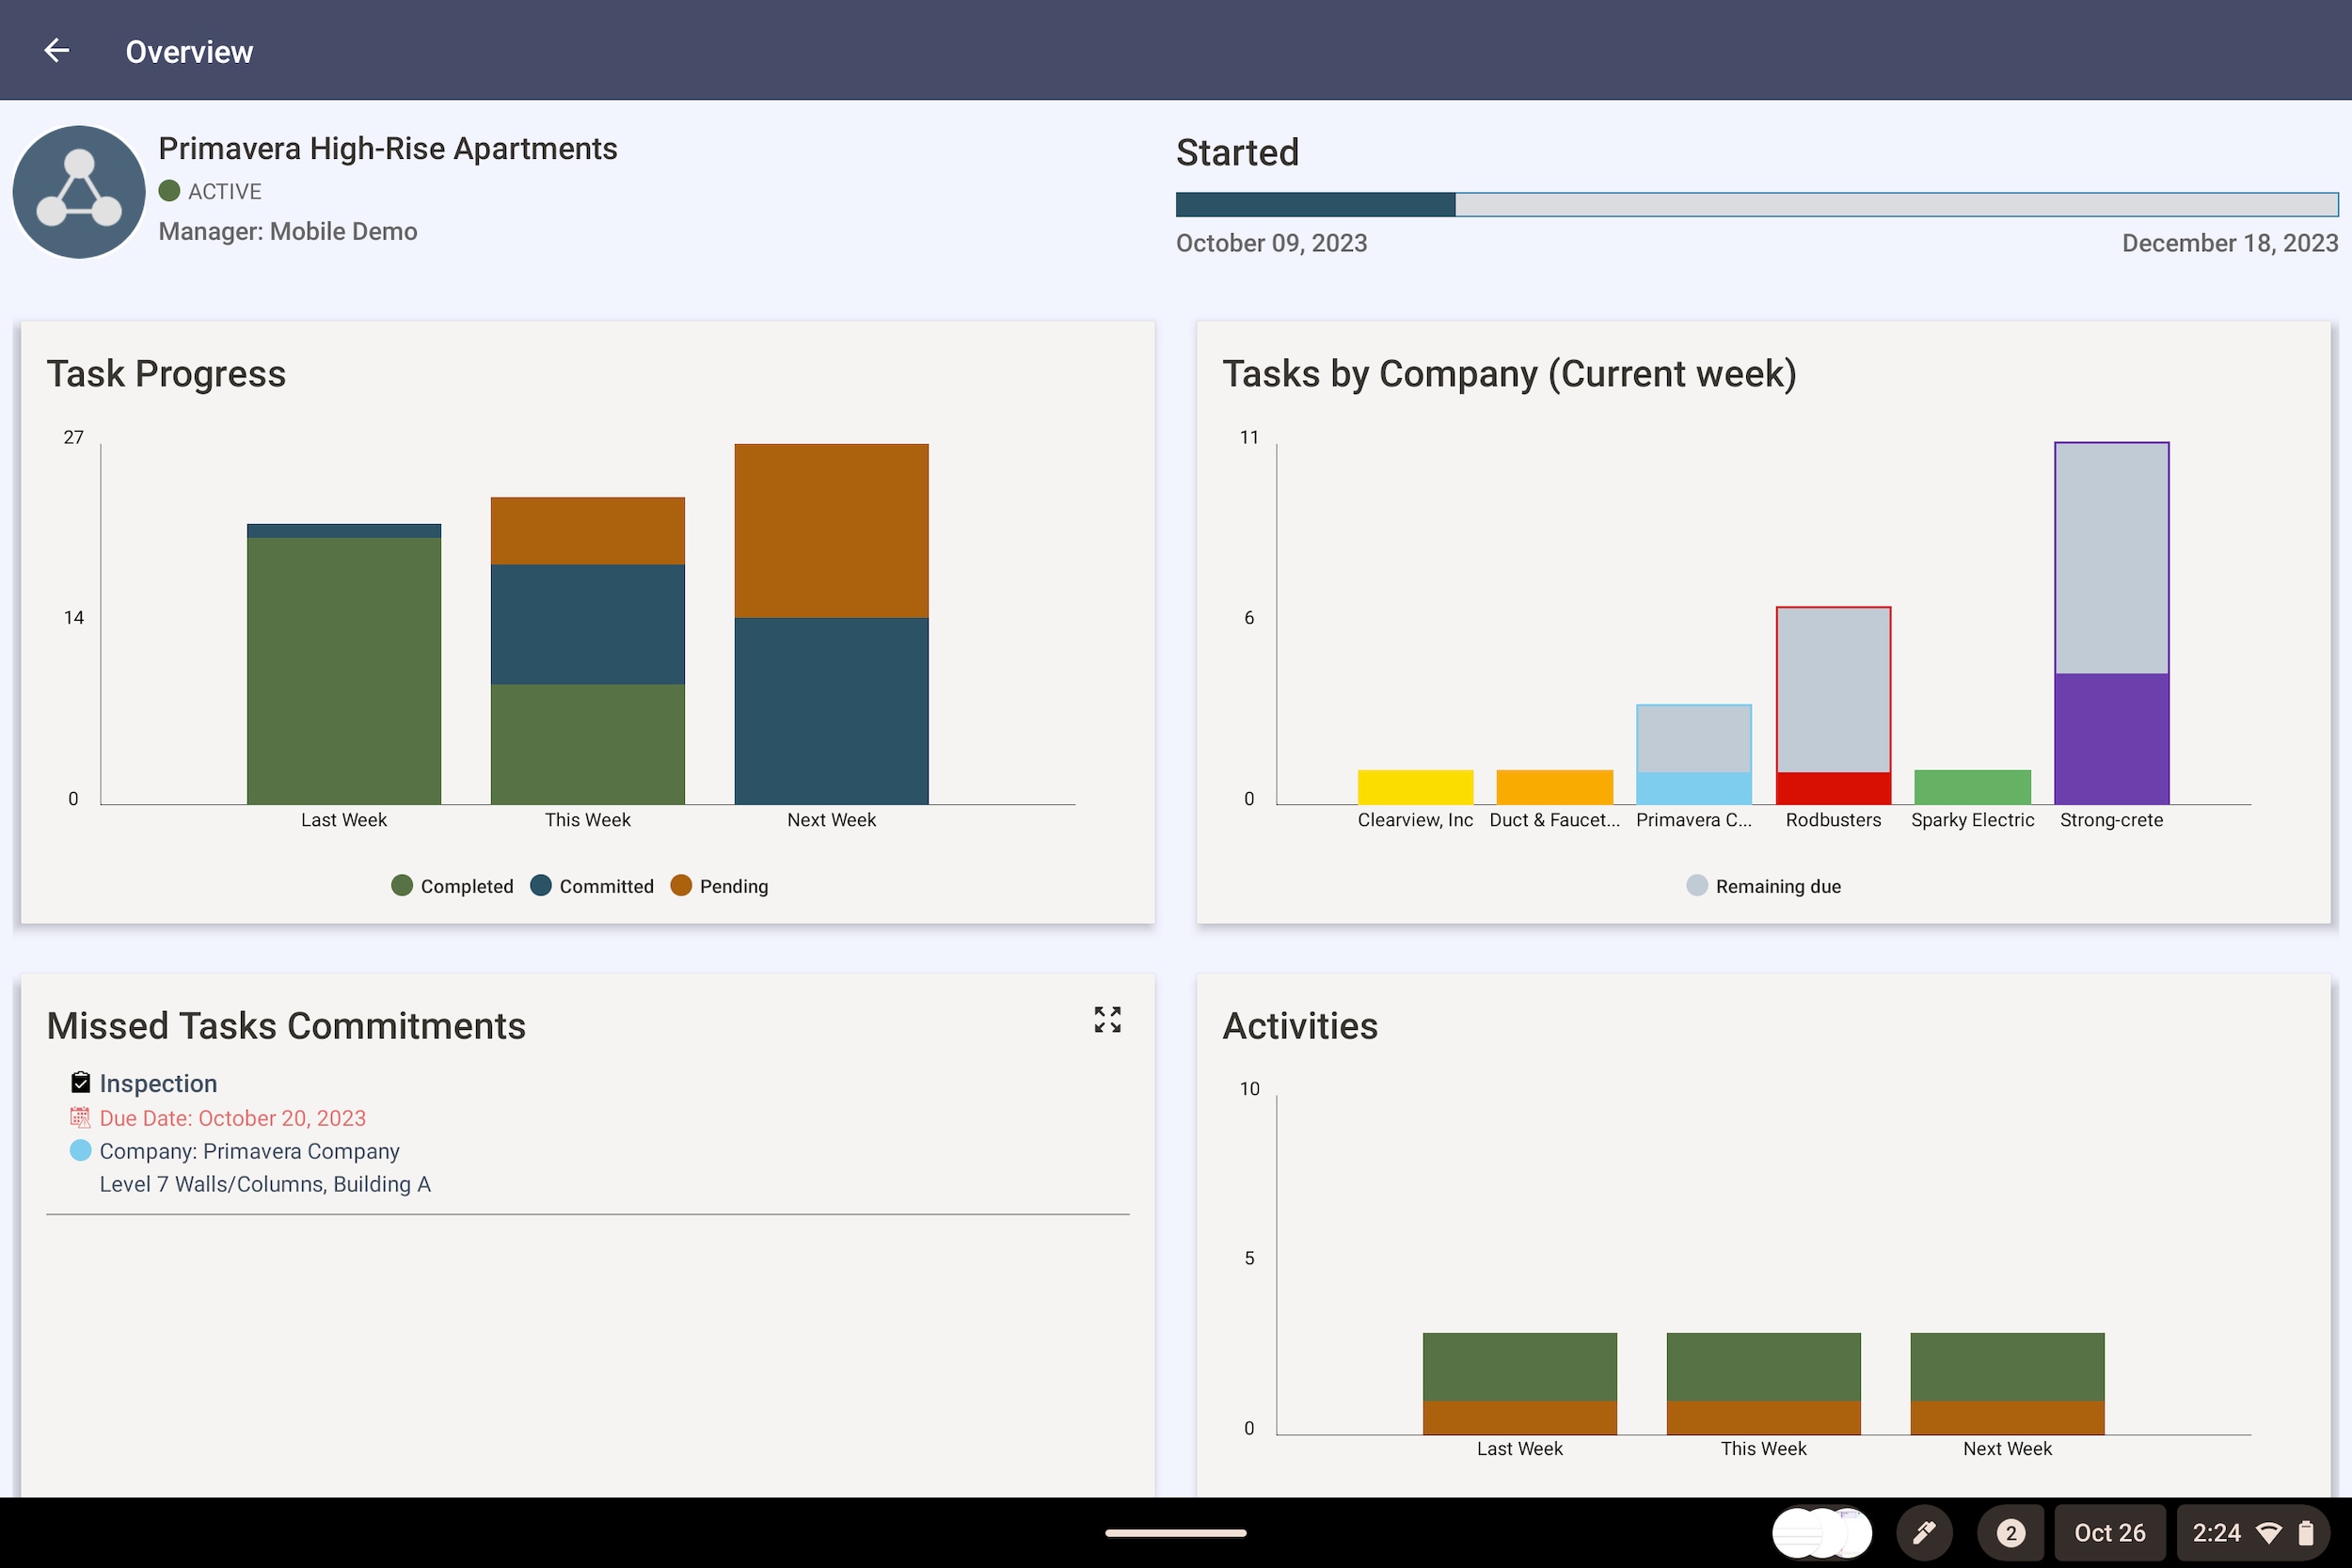2352x1568 pixels.
Task: Click the battery status icon
Action: point(2306,1532)
